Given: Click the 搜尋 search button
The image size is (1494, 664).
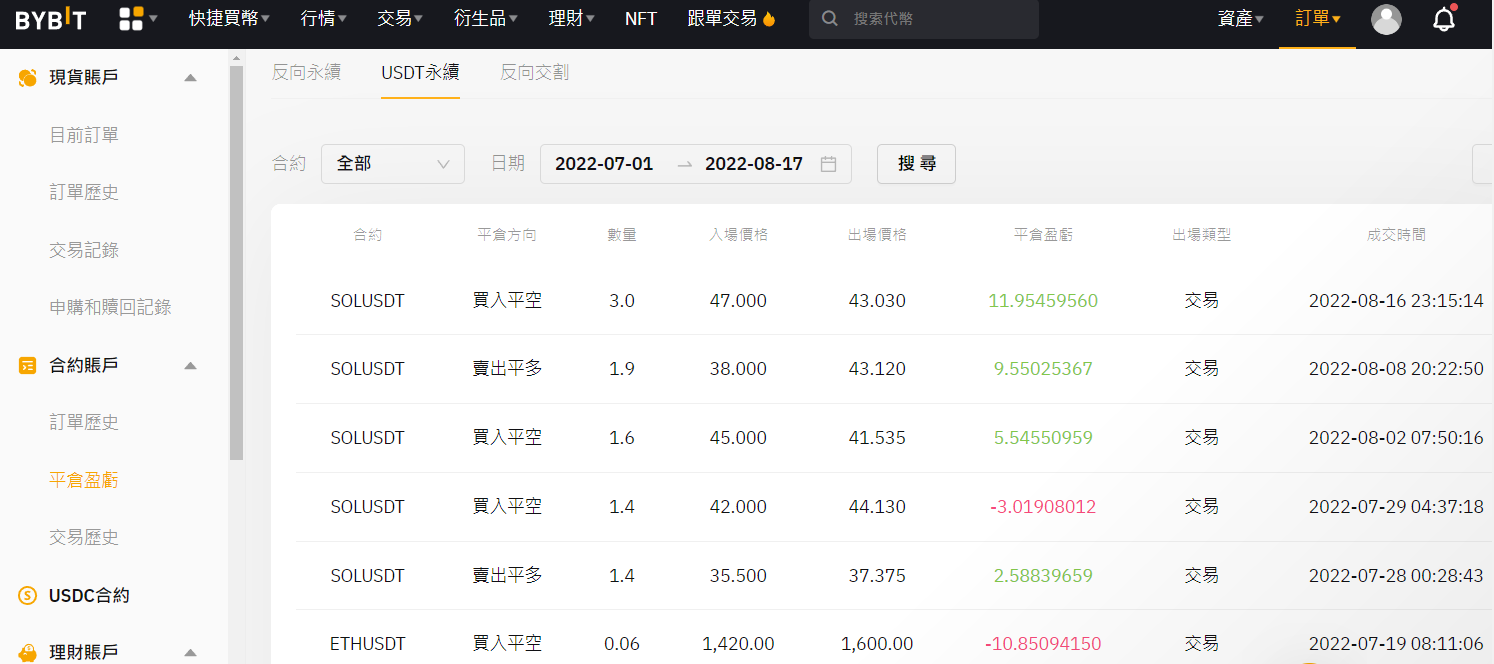Looking at the screenshot, I should 916,164.
